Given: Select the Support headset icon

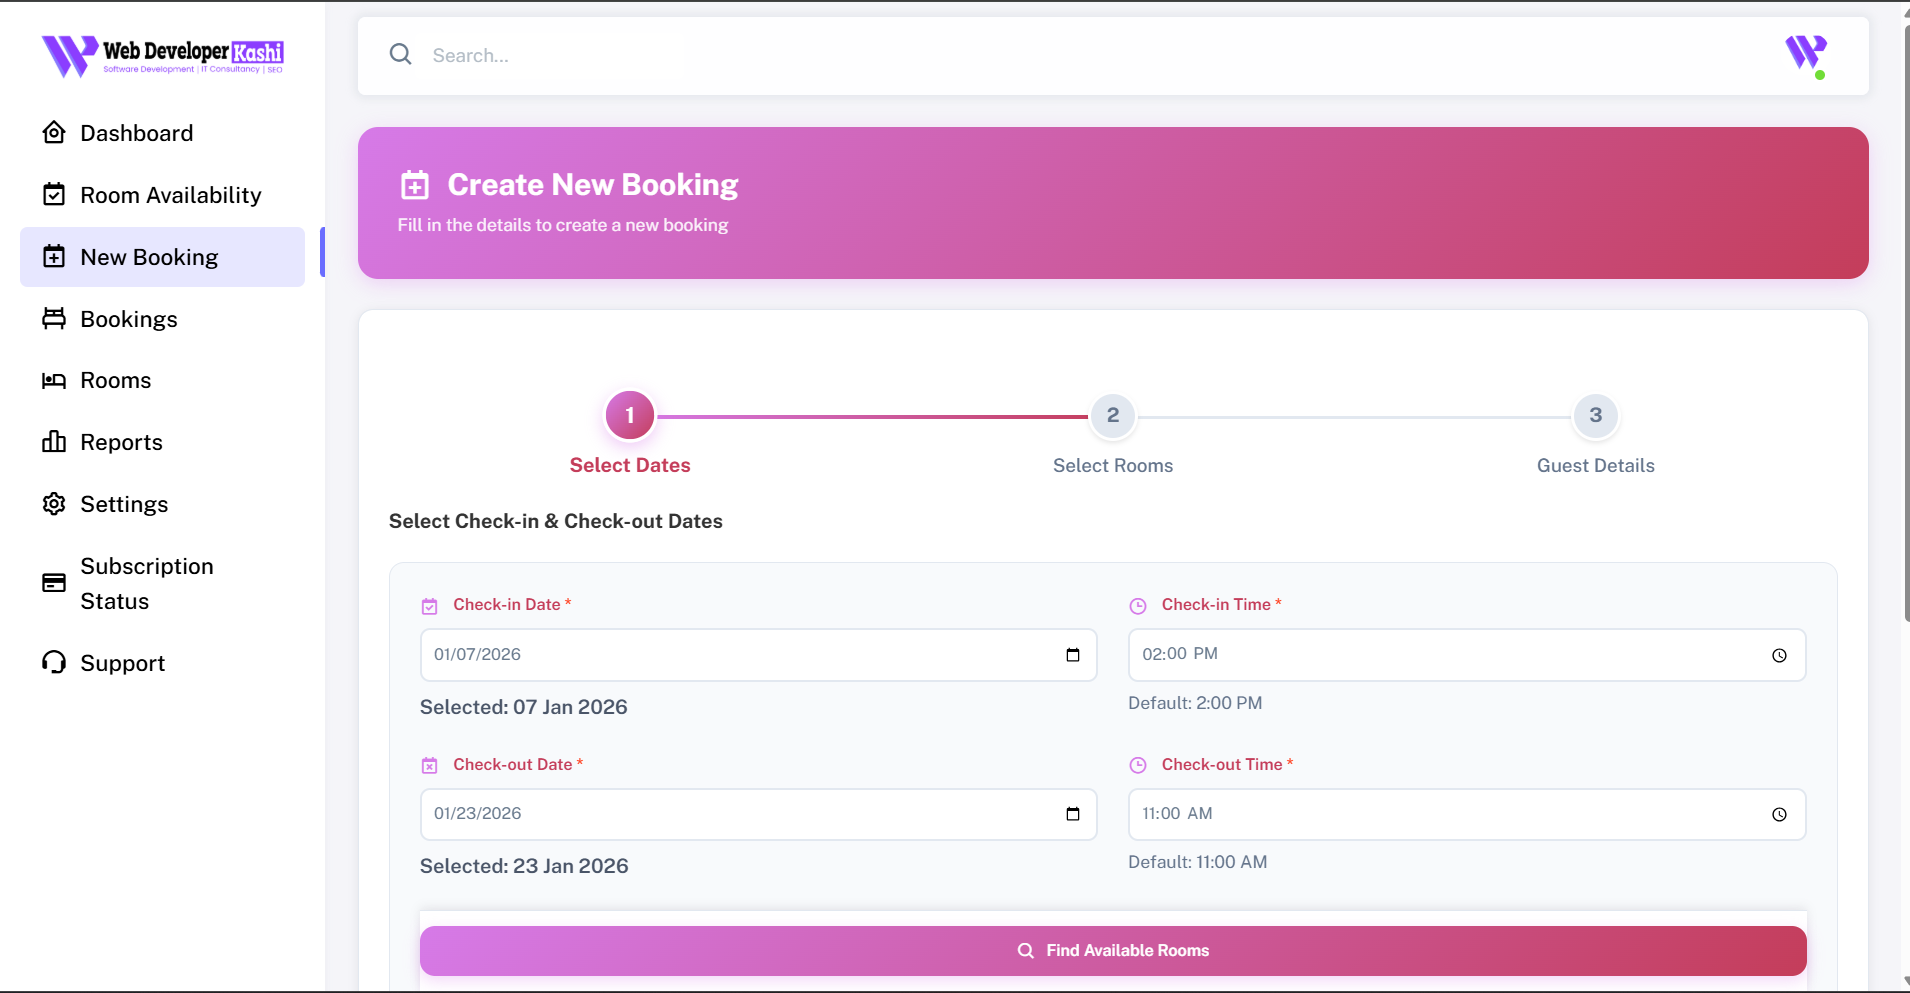Looking at the screenshot, I should [55, 662].
